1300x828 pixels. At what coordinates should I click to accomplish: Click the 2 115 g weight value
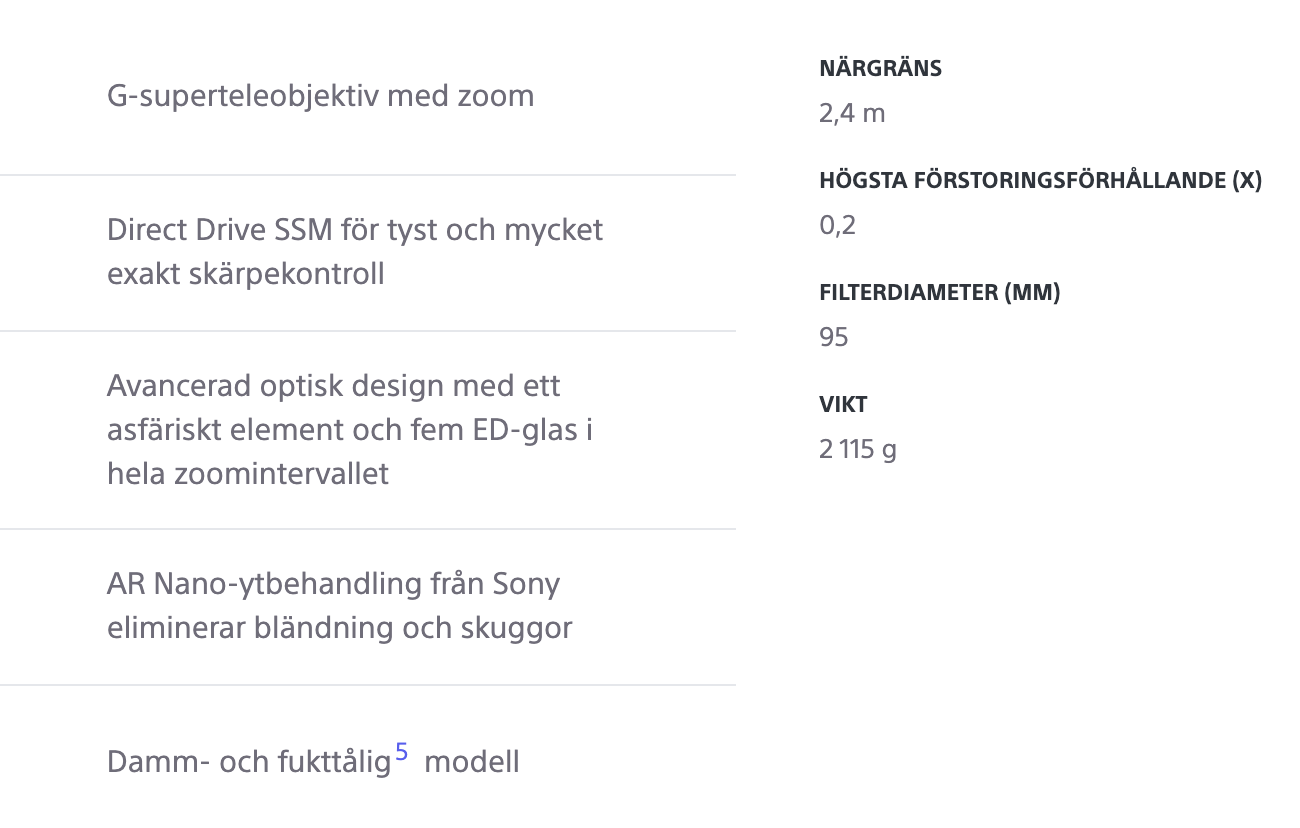coord(858,449)
